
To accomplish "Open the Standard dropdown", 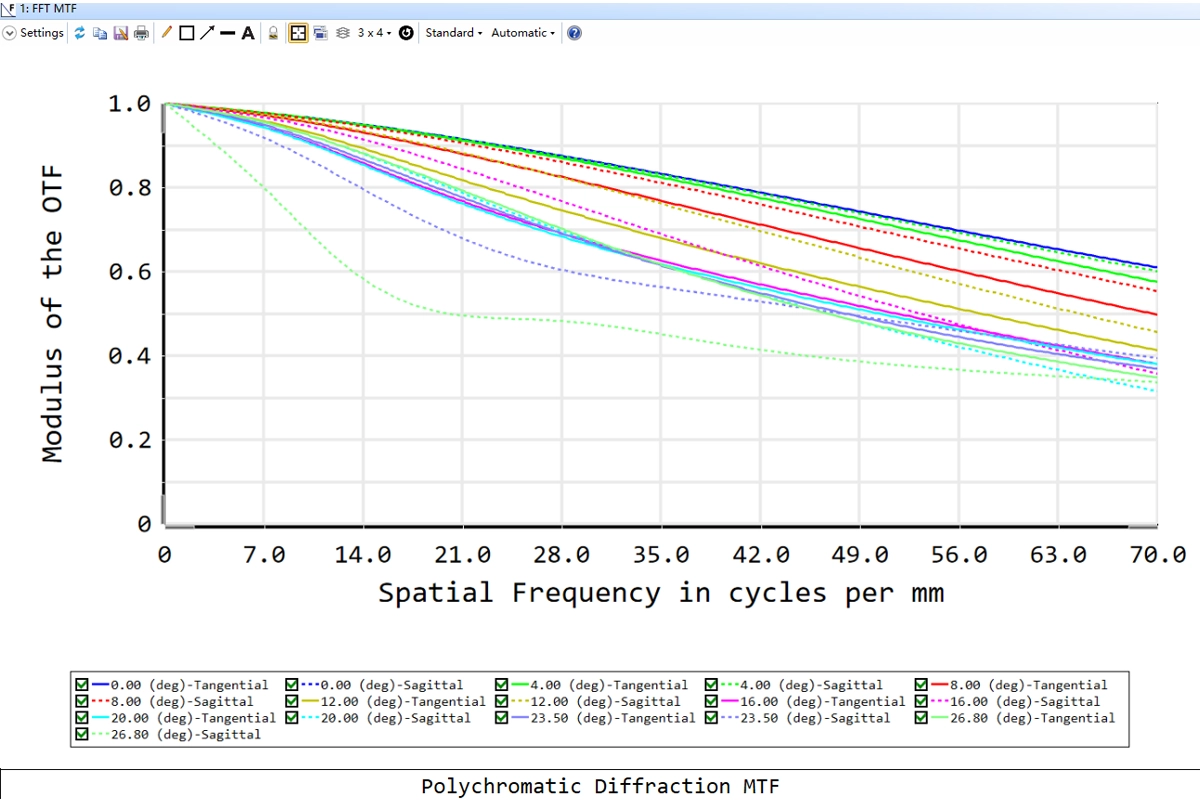I will pos(453,33).
